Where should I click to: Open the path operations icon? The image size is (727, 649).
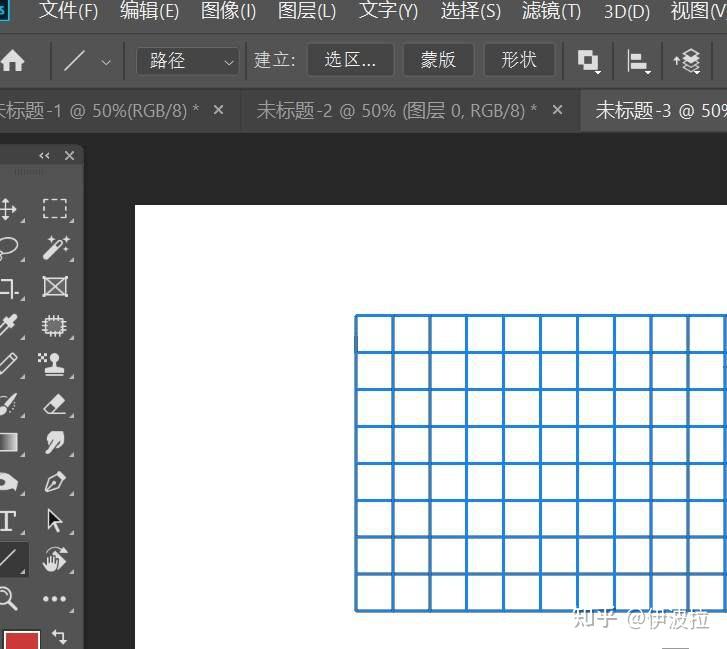click(588, 61)
